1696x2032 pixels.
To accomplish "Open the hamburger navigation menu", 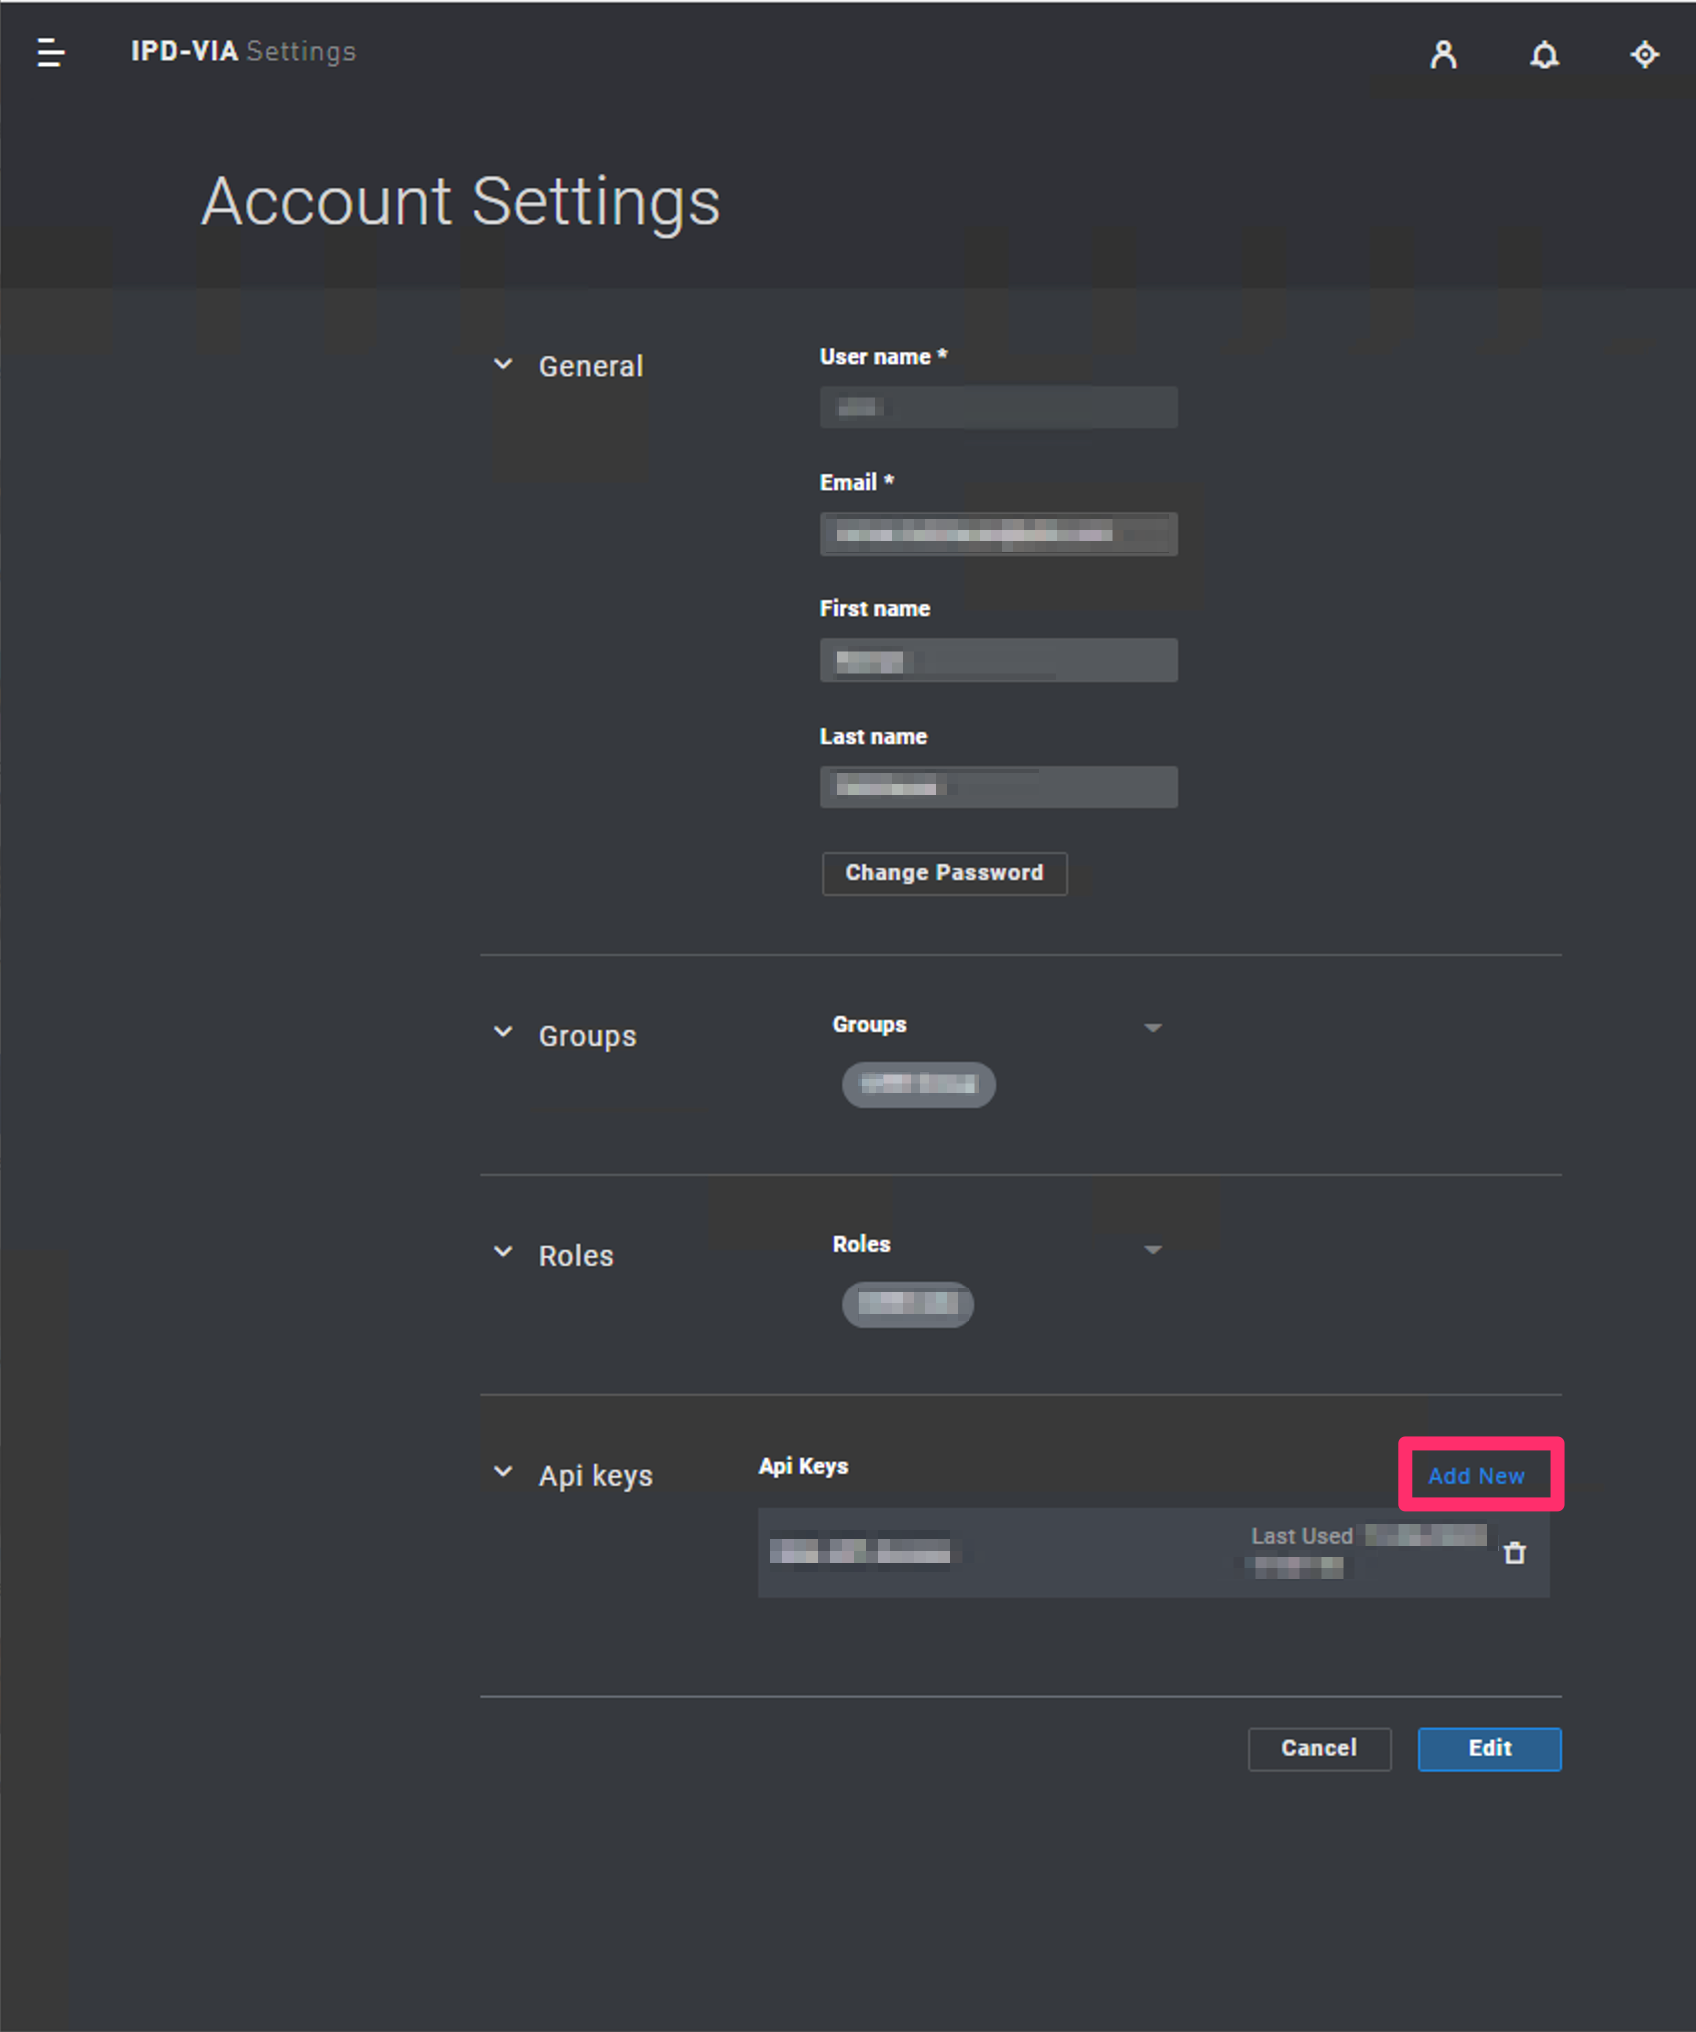I will coord(50,52).
